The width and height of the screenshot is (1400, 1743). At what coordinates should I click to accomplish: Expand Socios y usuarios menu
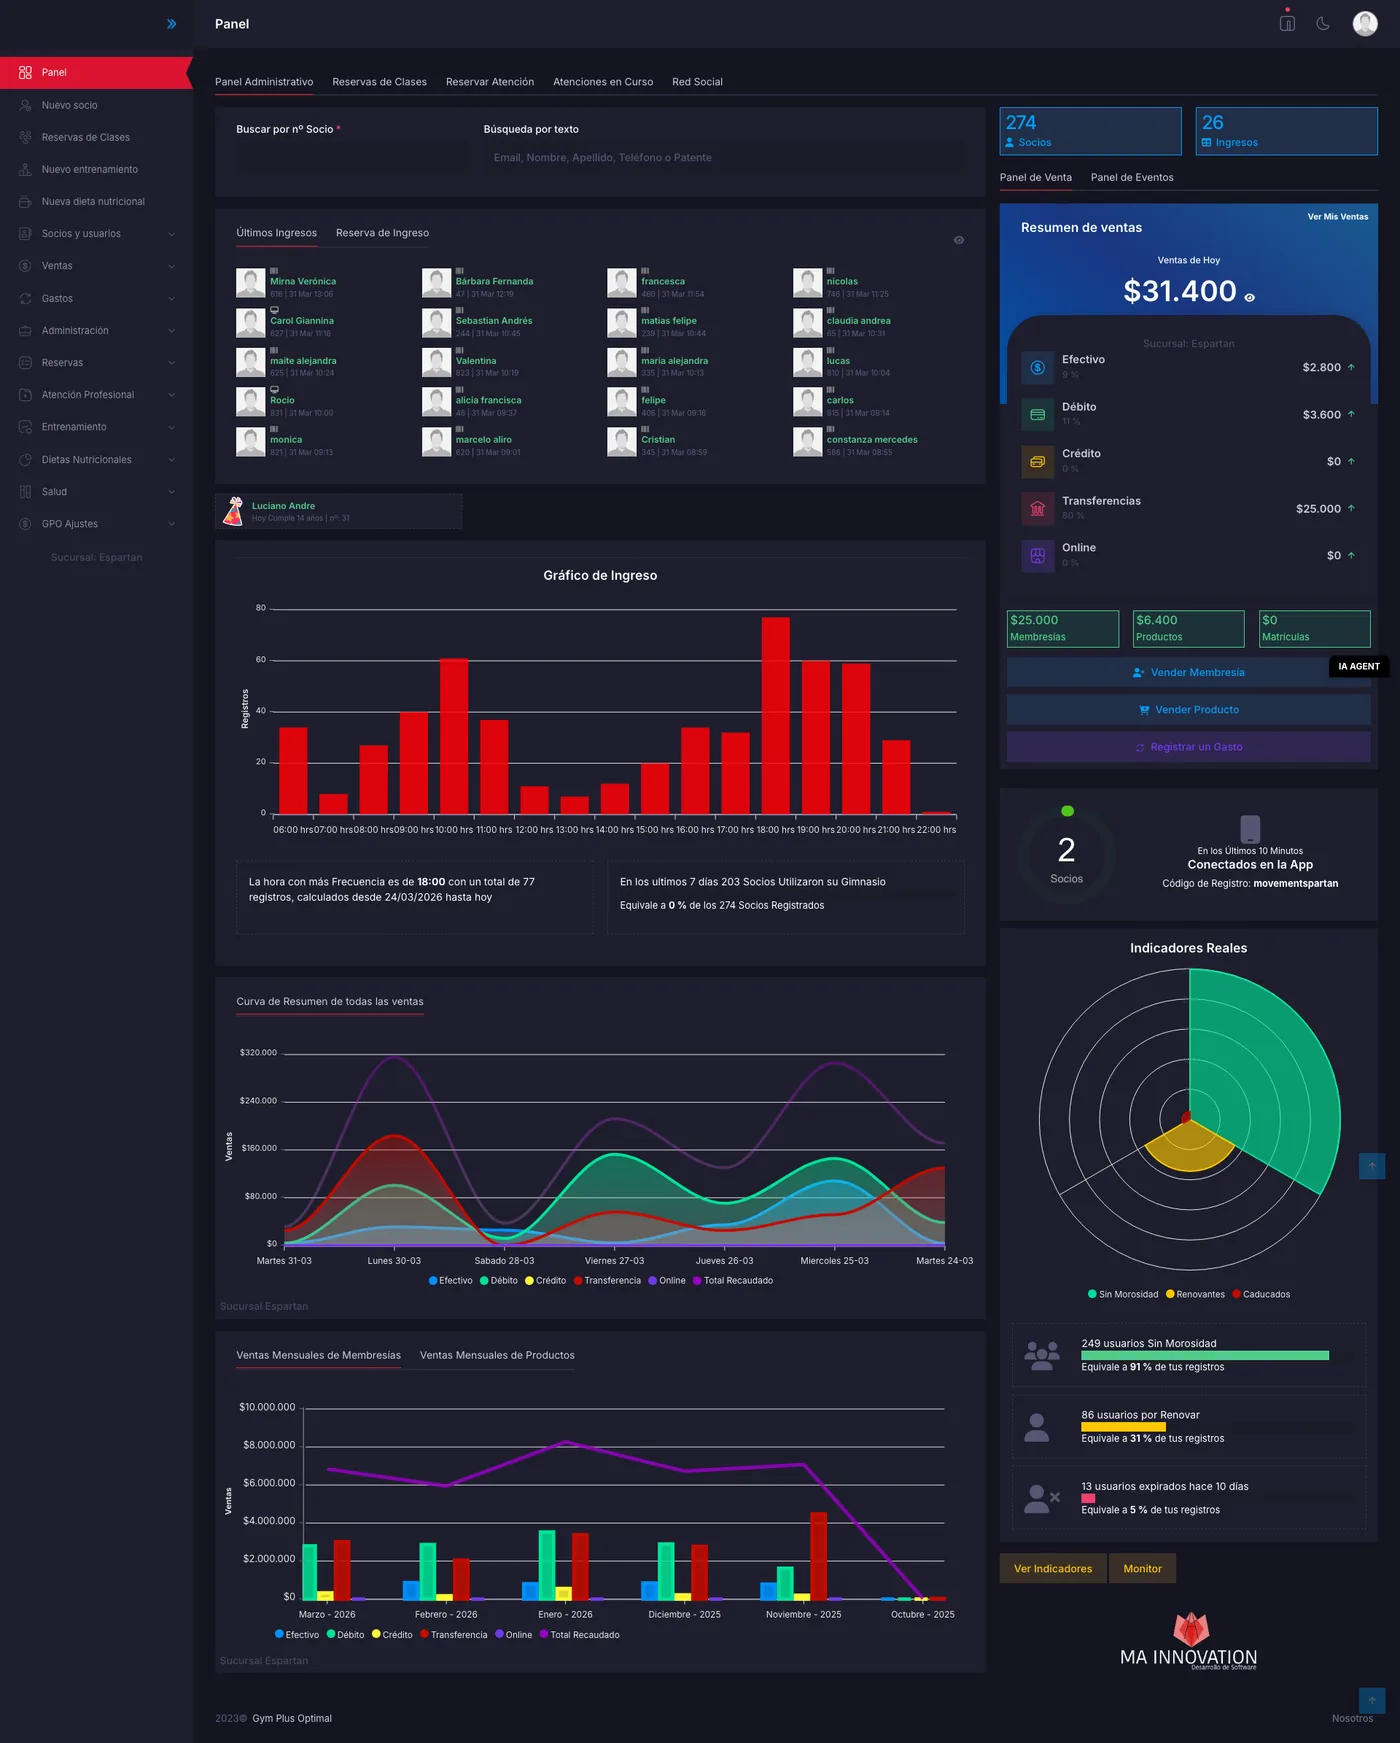(x=96, y=234)
